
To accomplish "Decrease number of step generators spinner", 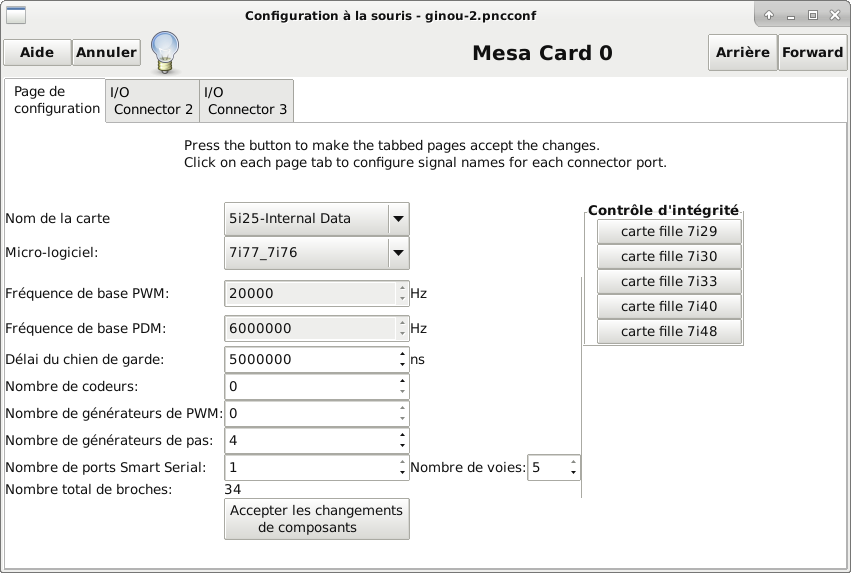I will (402, 445).
